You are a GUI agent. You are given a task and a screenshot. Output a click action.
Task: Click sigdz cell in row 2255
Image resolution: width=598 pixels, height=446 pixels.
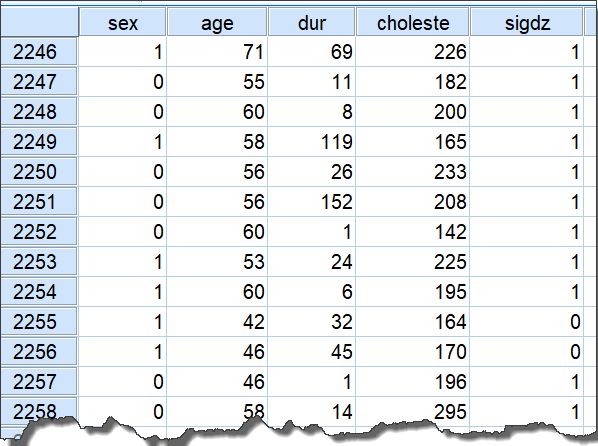click(527, 322)
